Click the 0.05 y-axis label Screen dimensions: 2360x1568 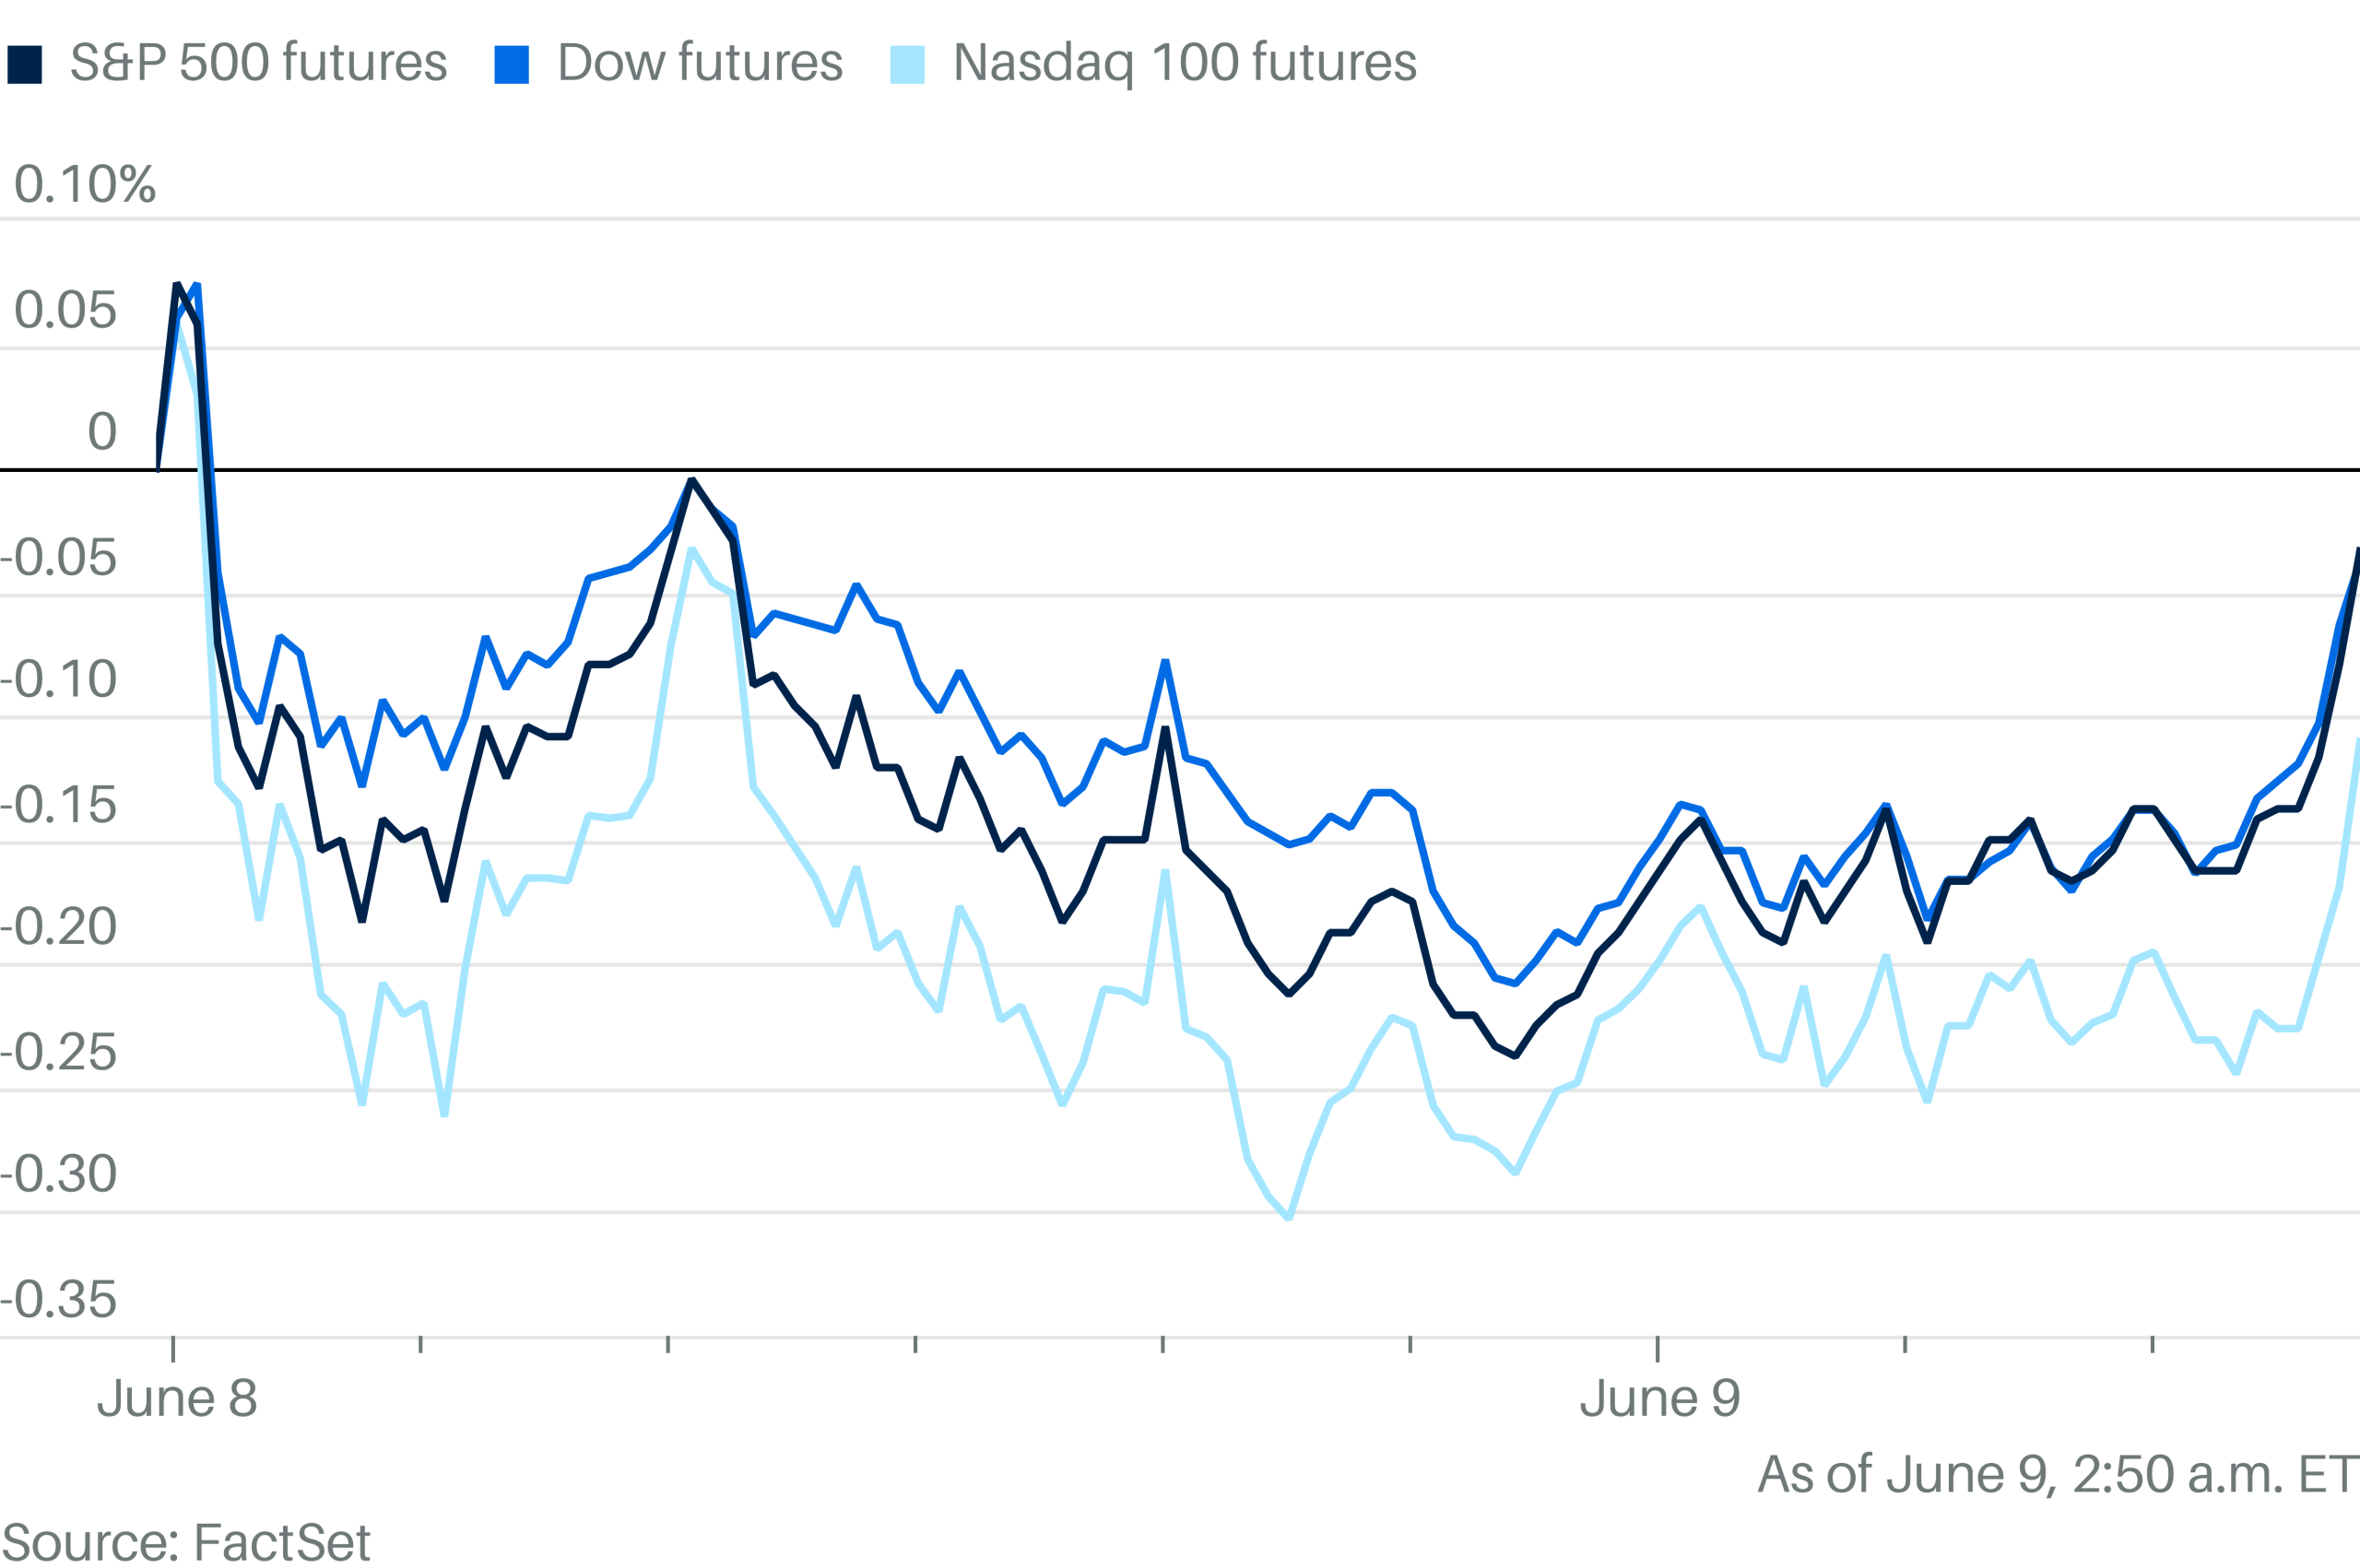pyautogui.click(x=65, y=310)
